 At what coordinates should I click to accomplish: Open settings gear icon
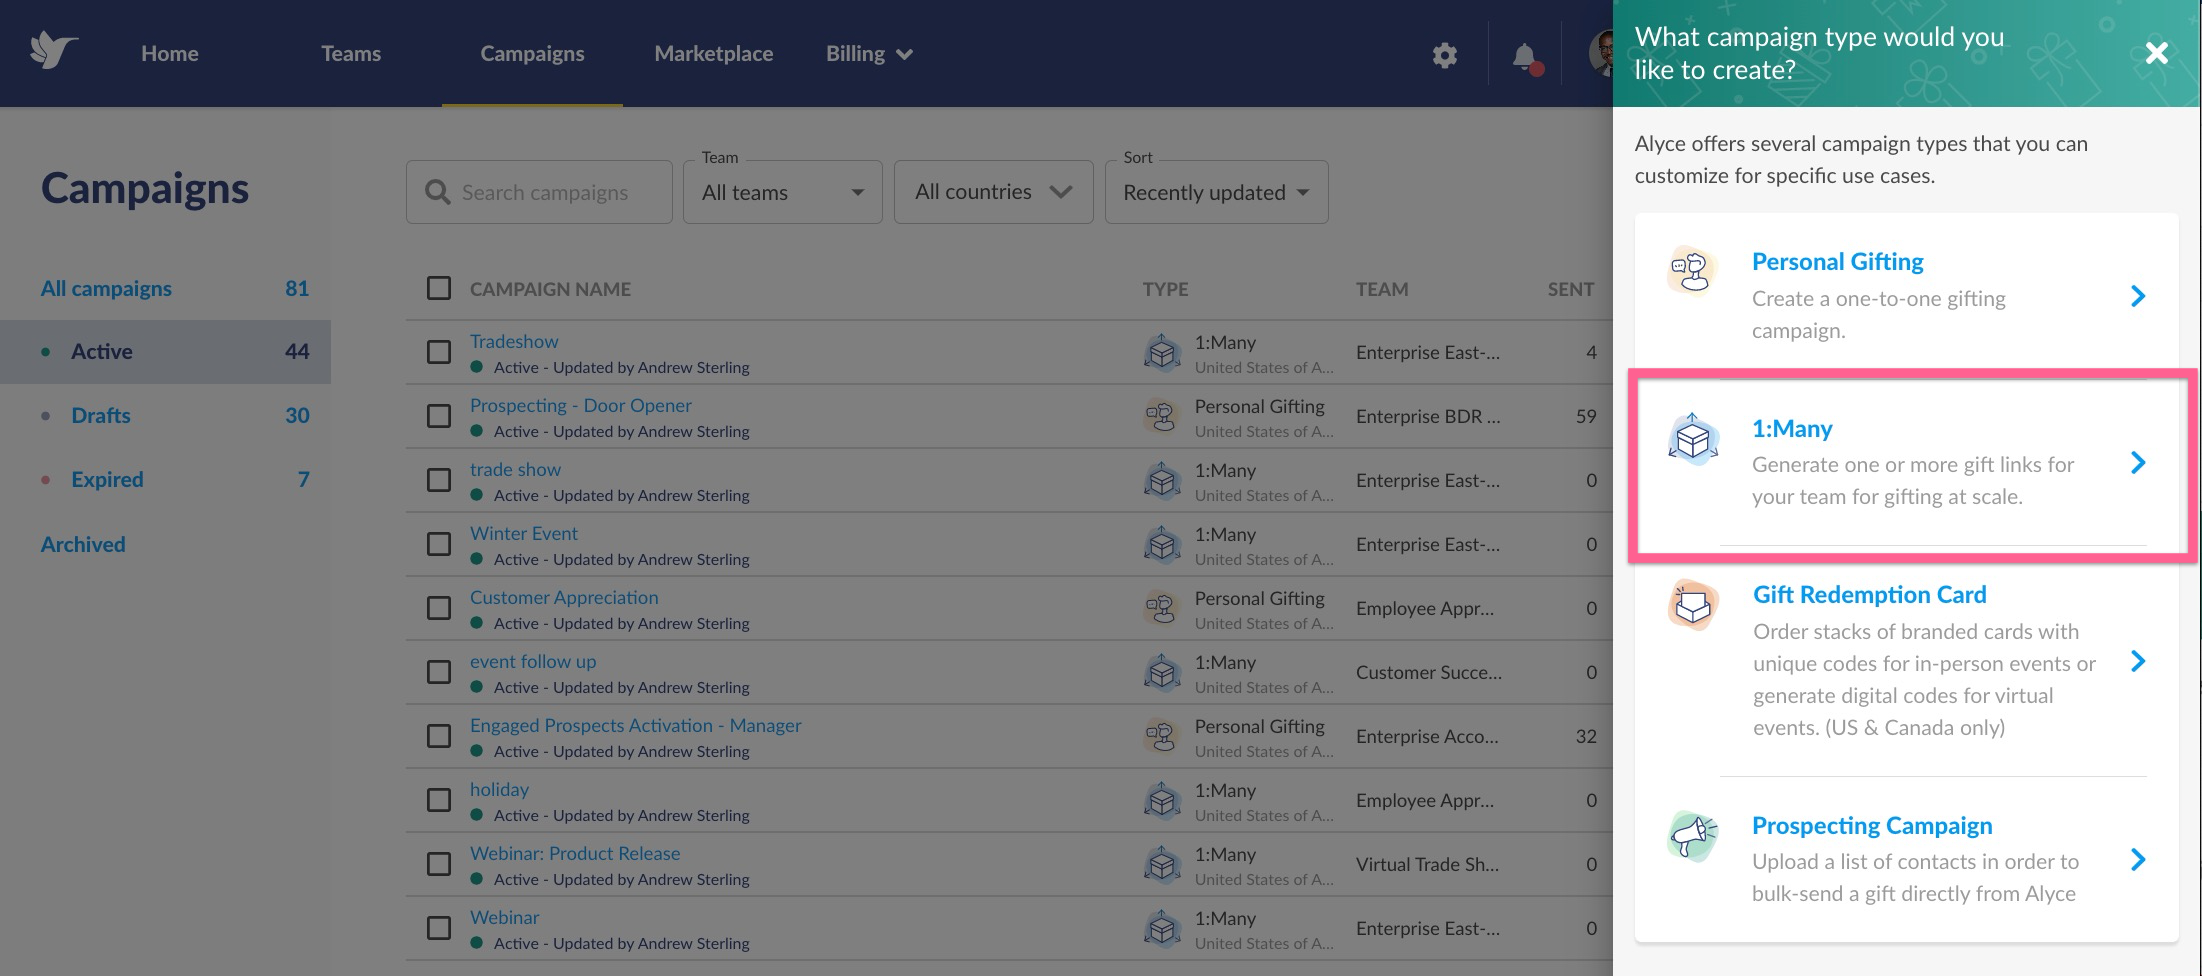tap(1444, 55)
